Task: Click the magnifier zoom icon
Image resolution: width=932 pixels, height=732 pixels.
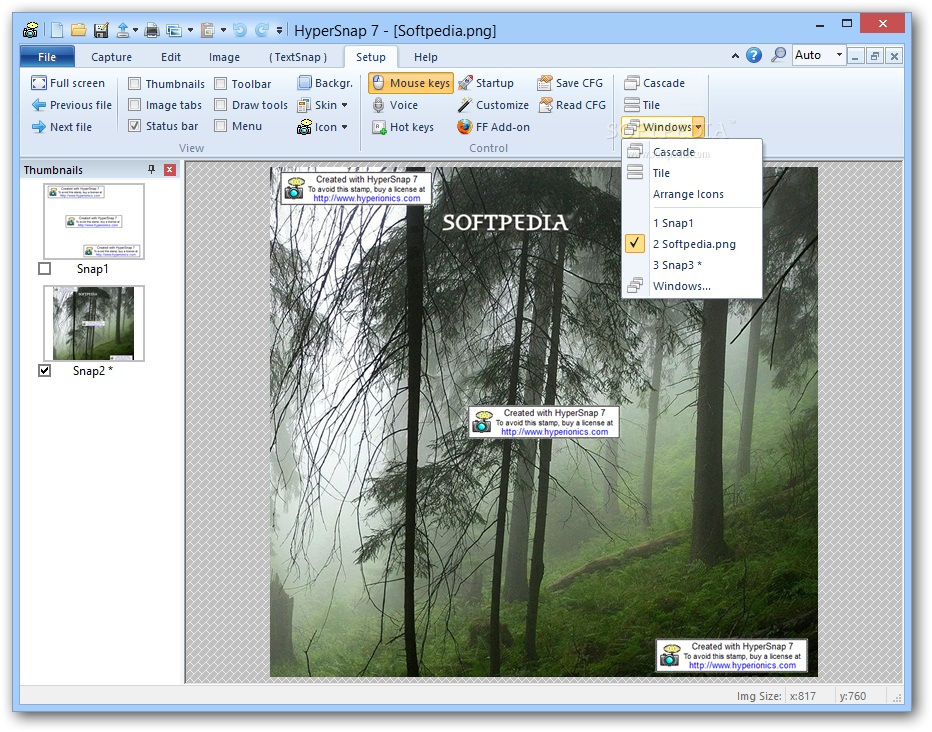Action: pos(778,55)
